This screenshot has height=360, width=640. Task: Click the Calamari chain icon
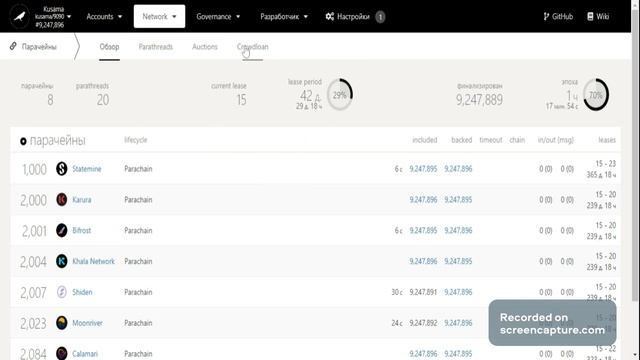[62, 353]
